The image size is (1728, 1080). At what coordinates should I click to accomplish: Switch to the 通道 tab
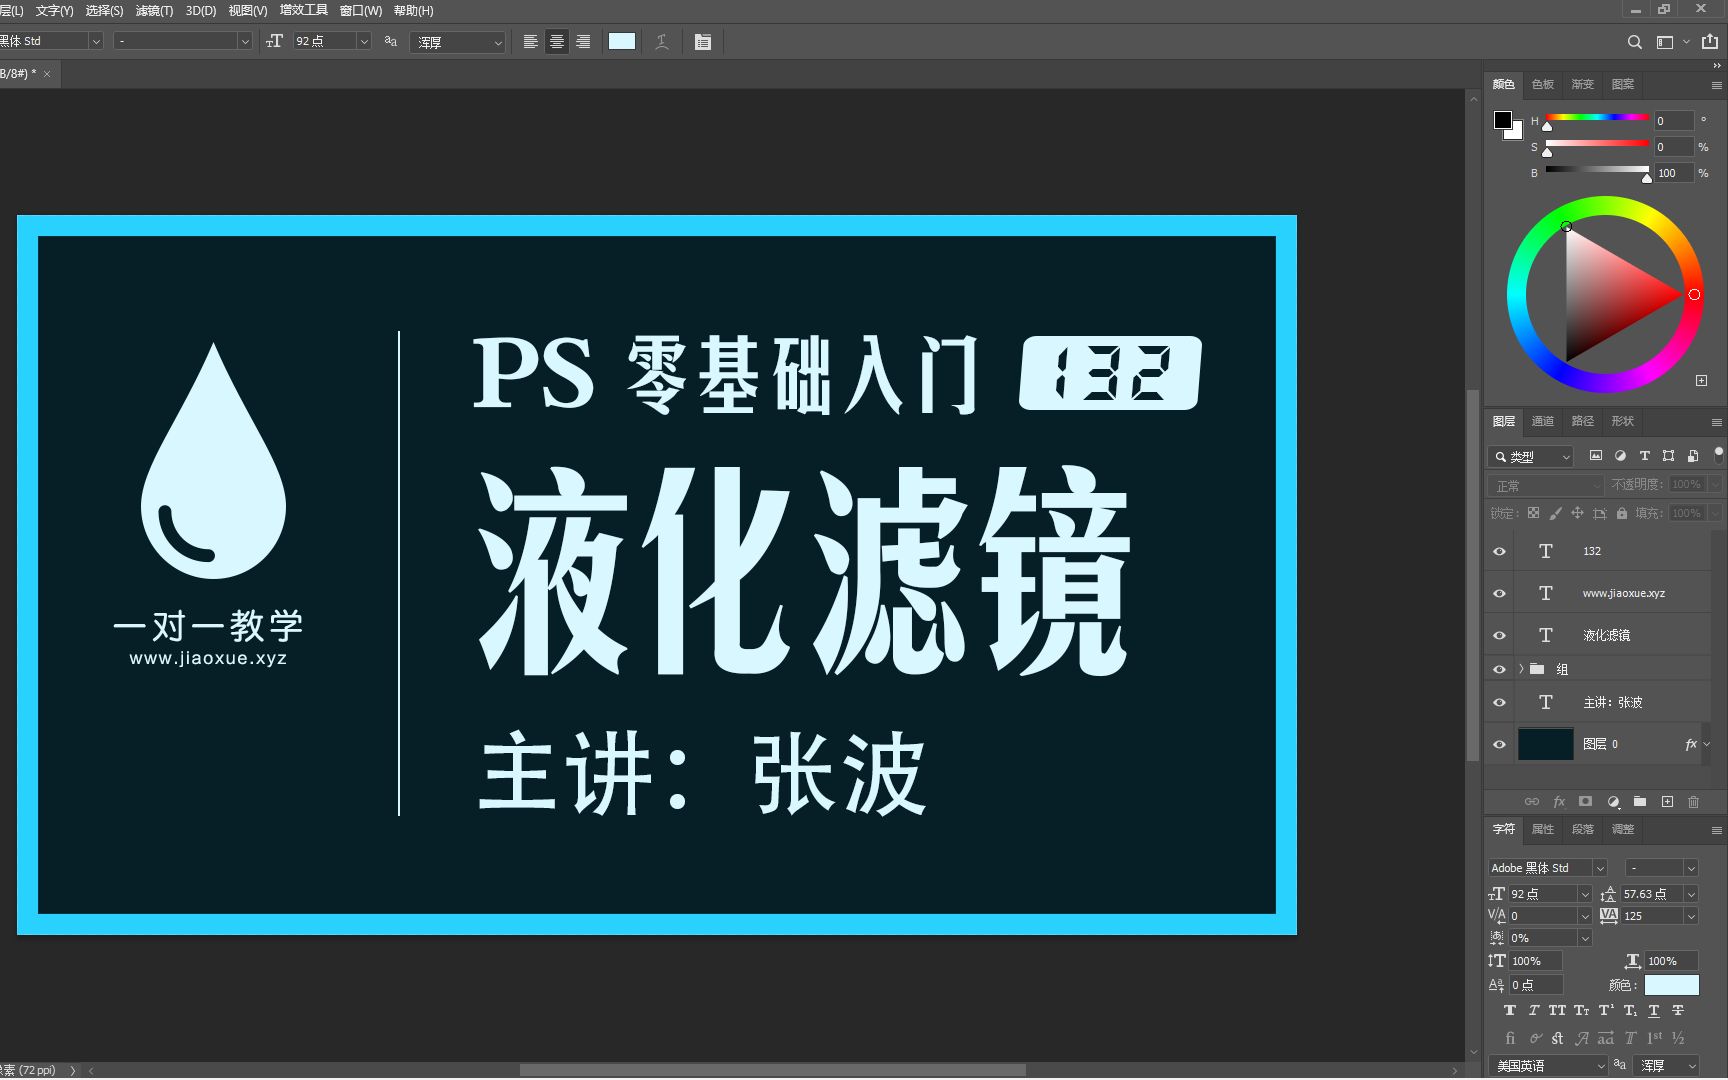(x=1542, y=421)
